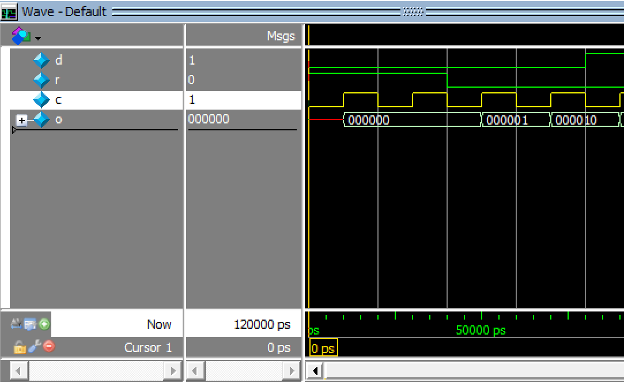The width and height of the screenshot is (624, 384).
Task: Click the Wave window icon in title bar
Action: [x=9, y=12]
